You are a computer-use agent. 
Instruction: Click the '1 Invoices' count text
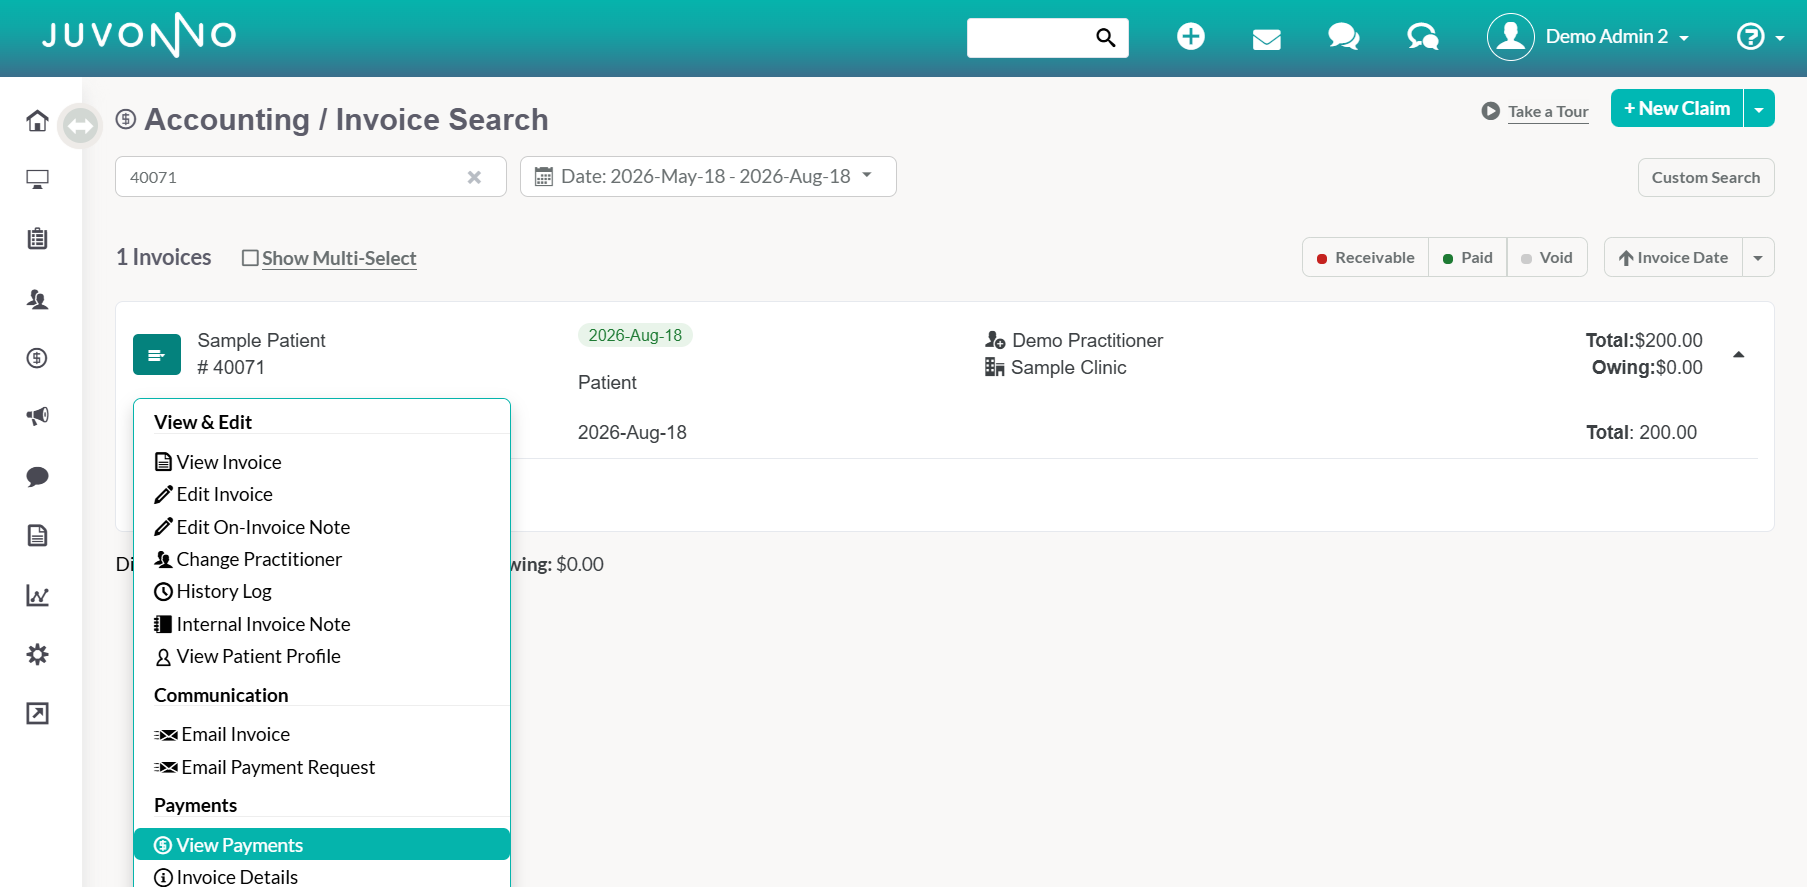[164, 257]
